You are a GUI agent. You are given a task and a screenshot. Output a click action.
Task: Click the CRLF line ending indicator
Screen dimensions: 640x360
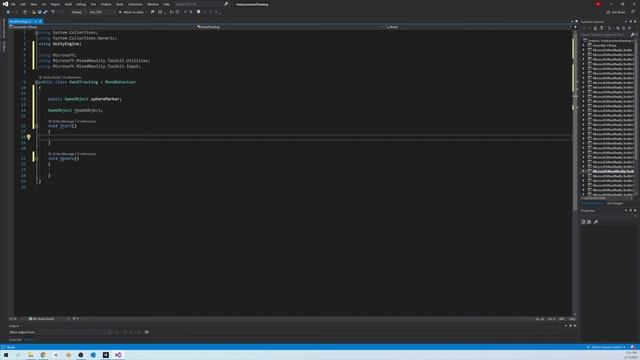click(572, 319)
